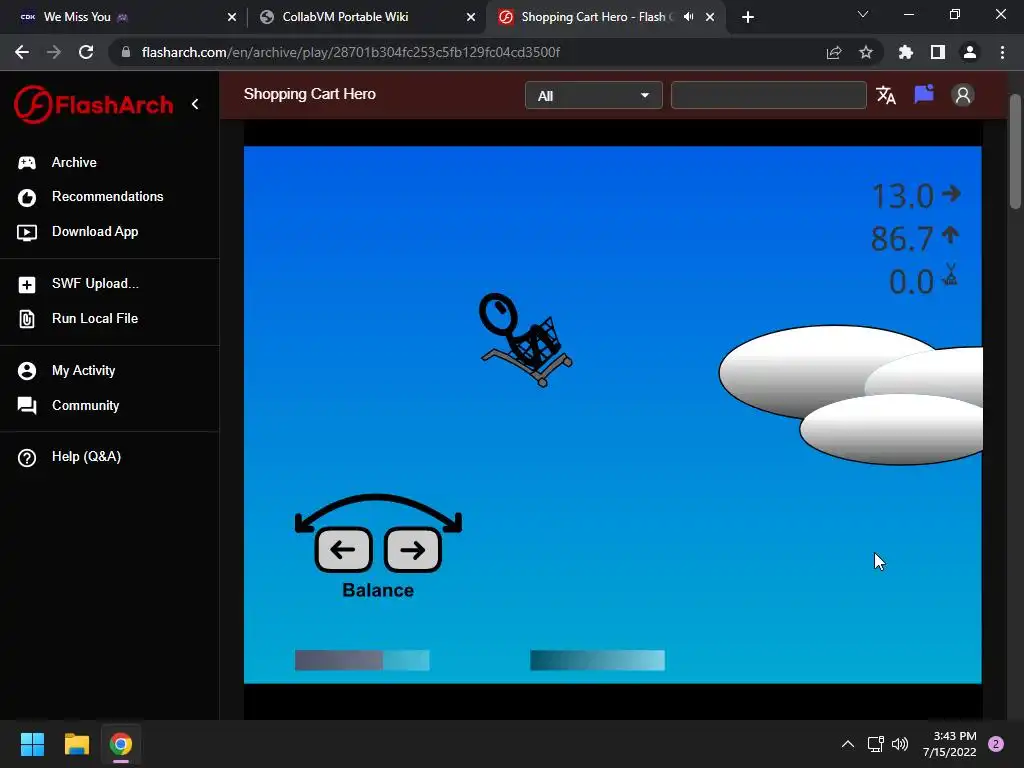This screenshot has height=768, width=1024.
Task: Toggle the Chrome side panel
Action: (938, 52)
